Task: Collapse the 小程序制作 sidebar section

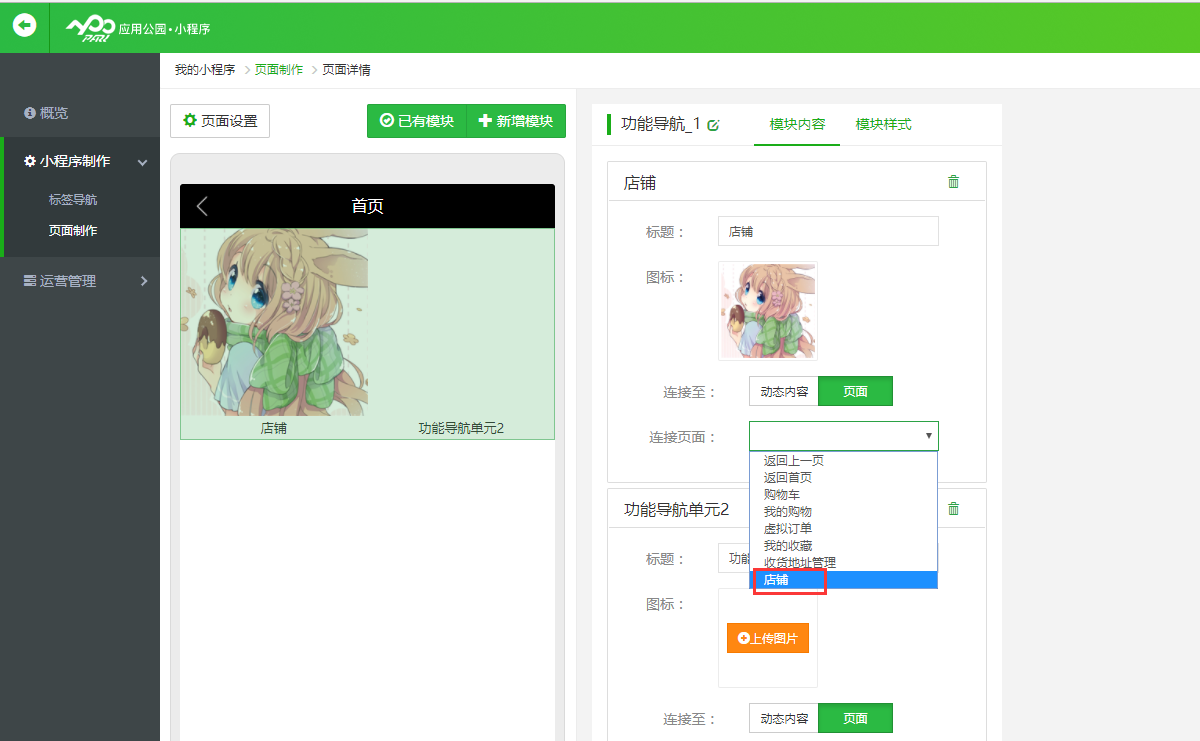Action: 143,162
